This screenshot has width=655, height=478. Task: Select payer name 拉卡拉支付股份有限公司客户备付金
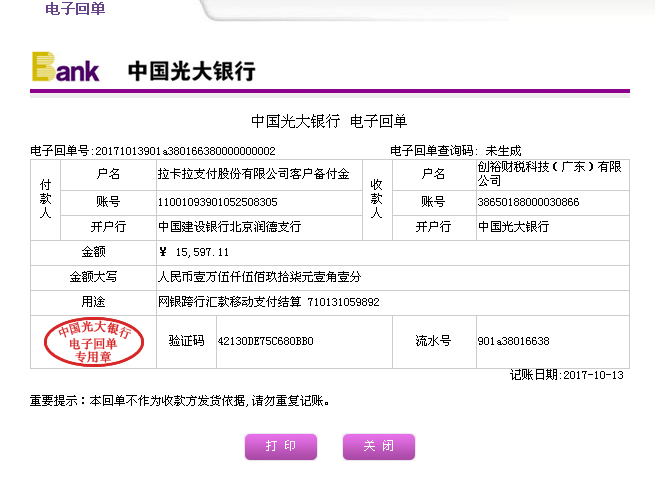click(x=253, y=174)
